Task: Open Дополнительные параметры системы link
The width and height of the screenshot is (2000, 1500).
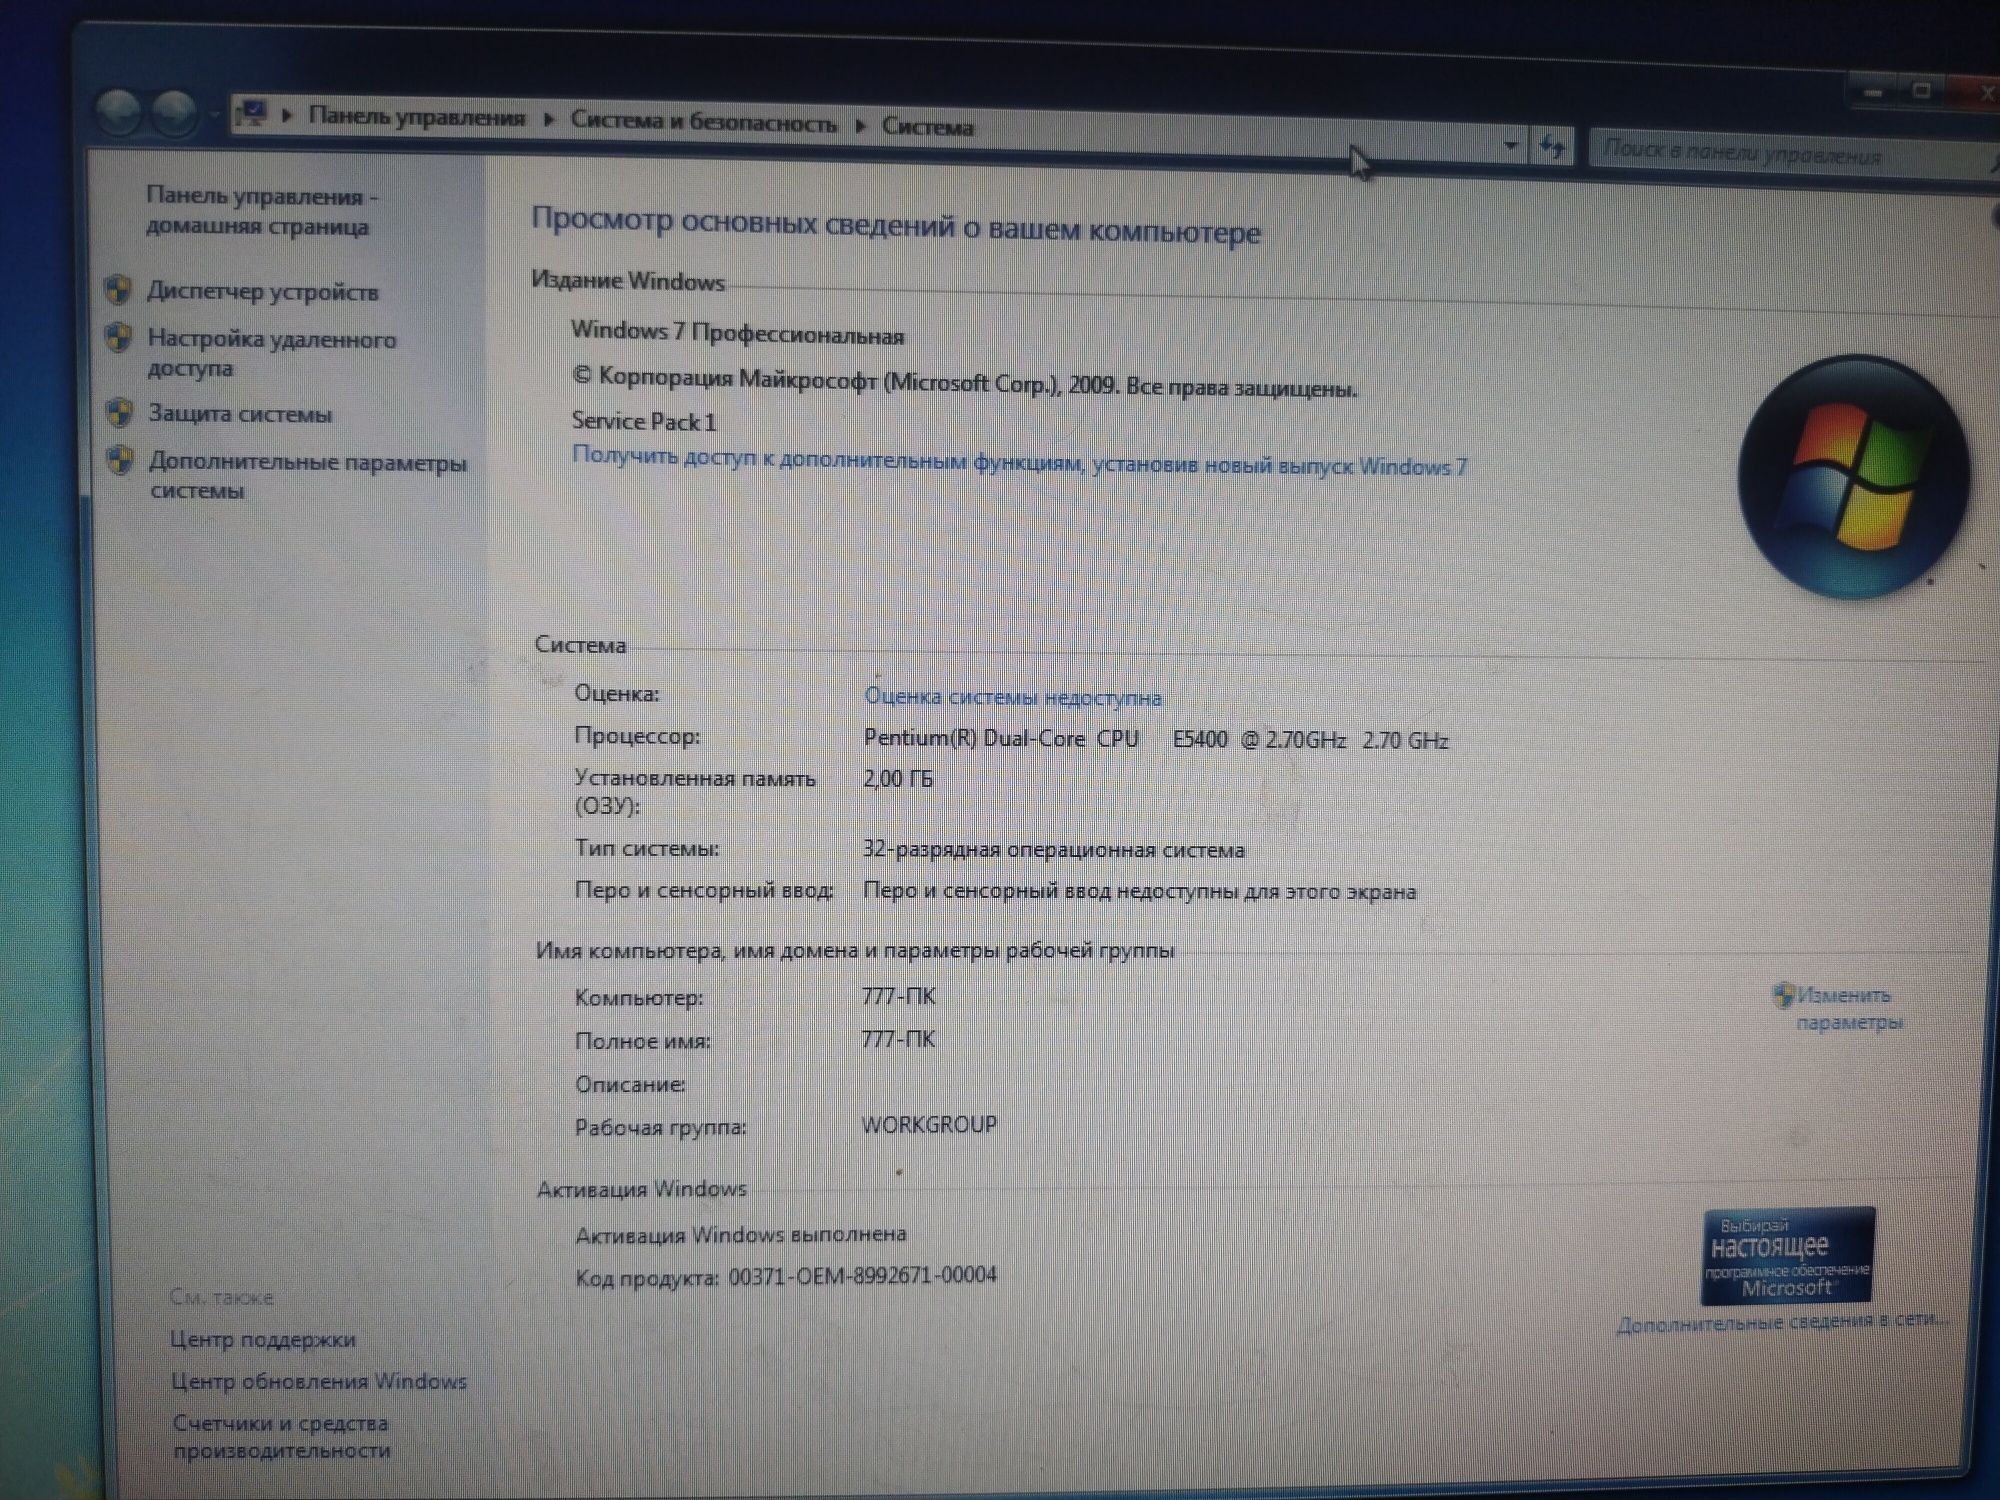Action: coord(308,476)
